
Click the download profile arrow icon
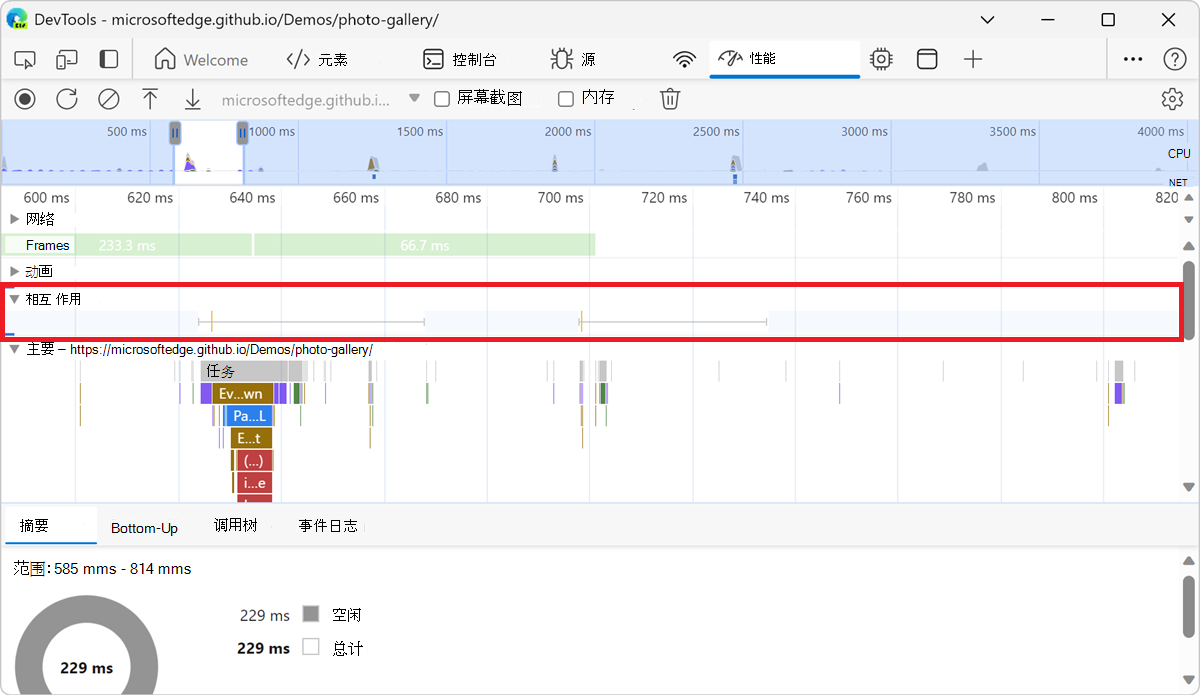click(x=192, y=99)
